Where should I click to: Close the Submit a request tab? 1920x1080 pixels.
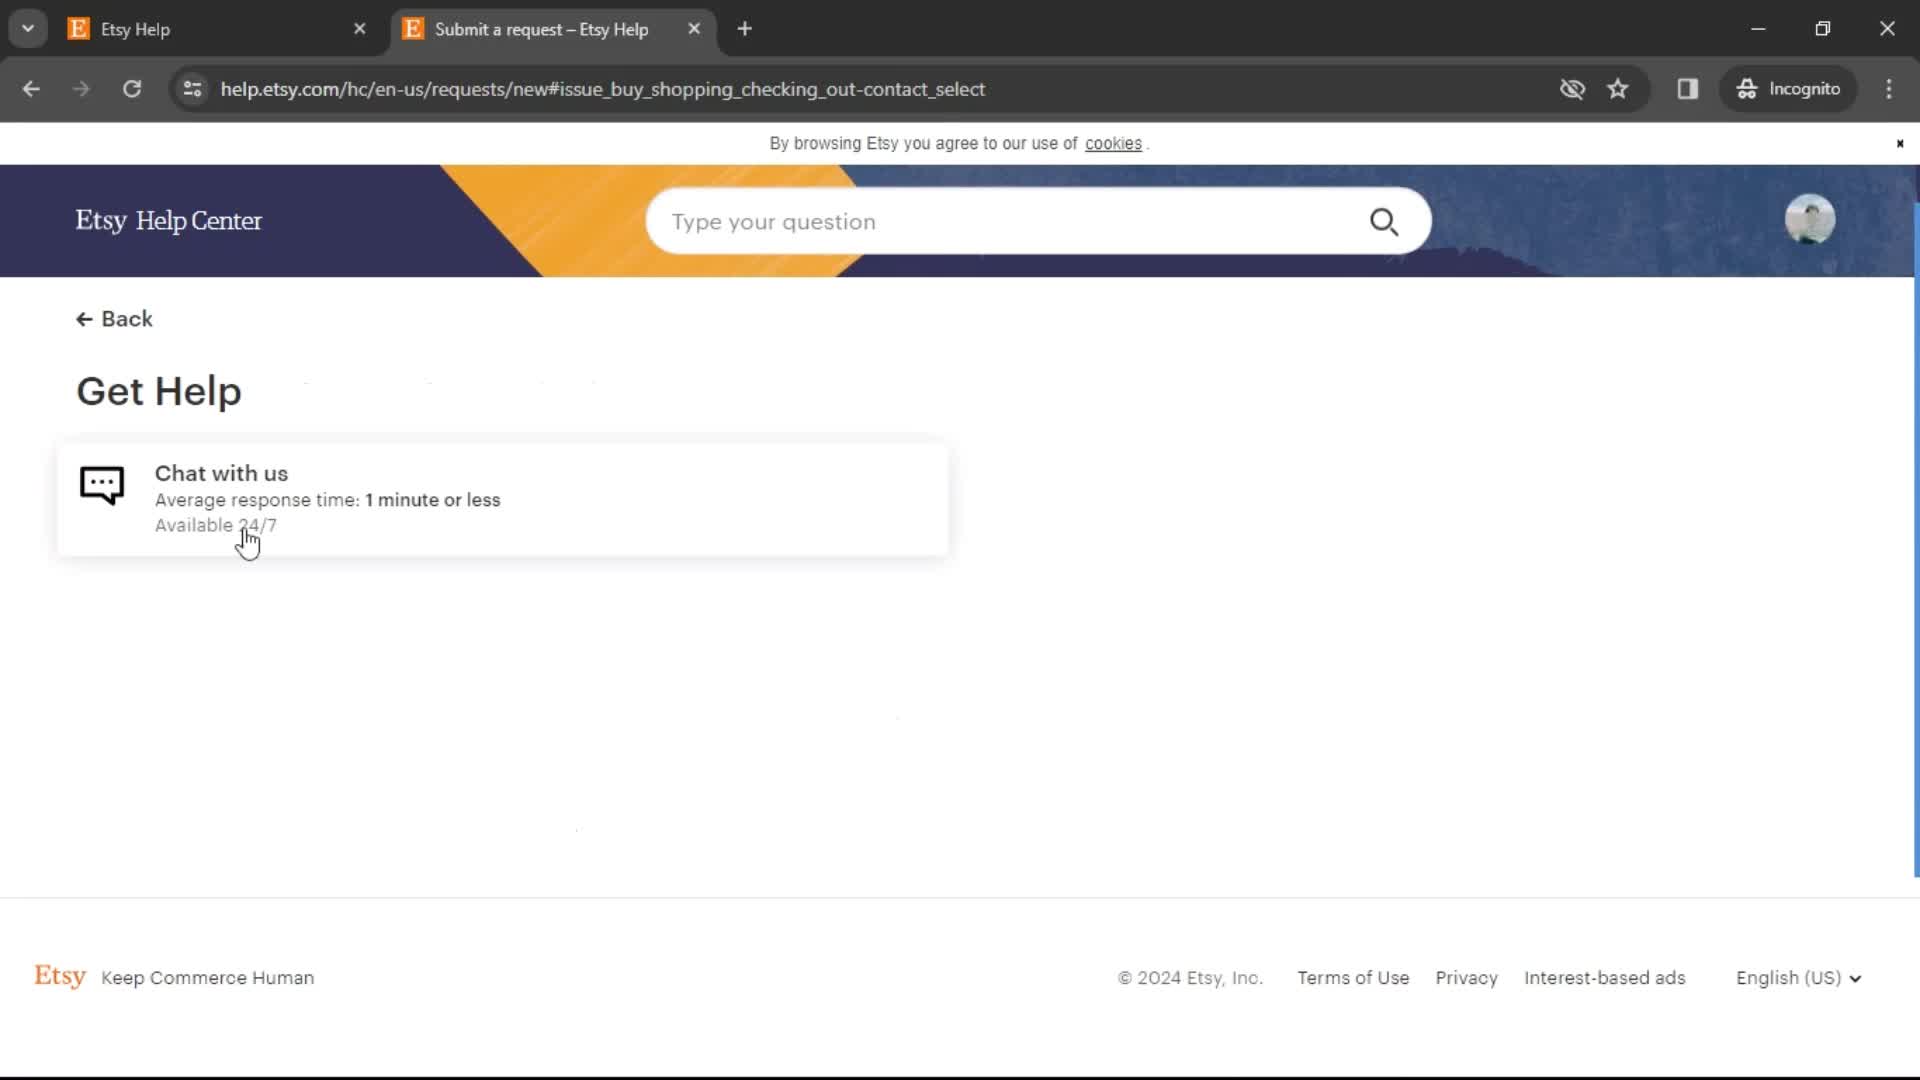[x=694, y=29]
